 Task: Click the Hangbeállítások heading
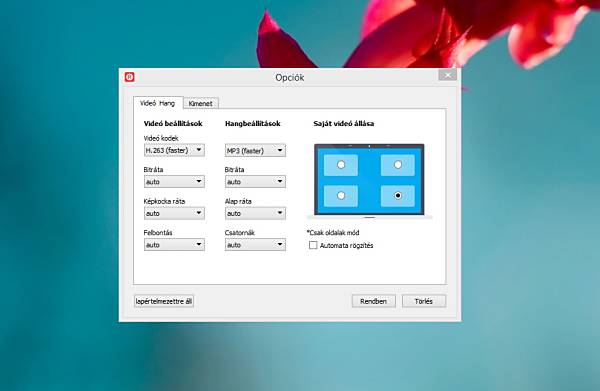(253, 124)
